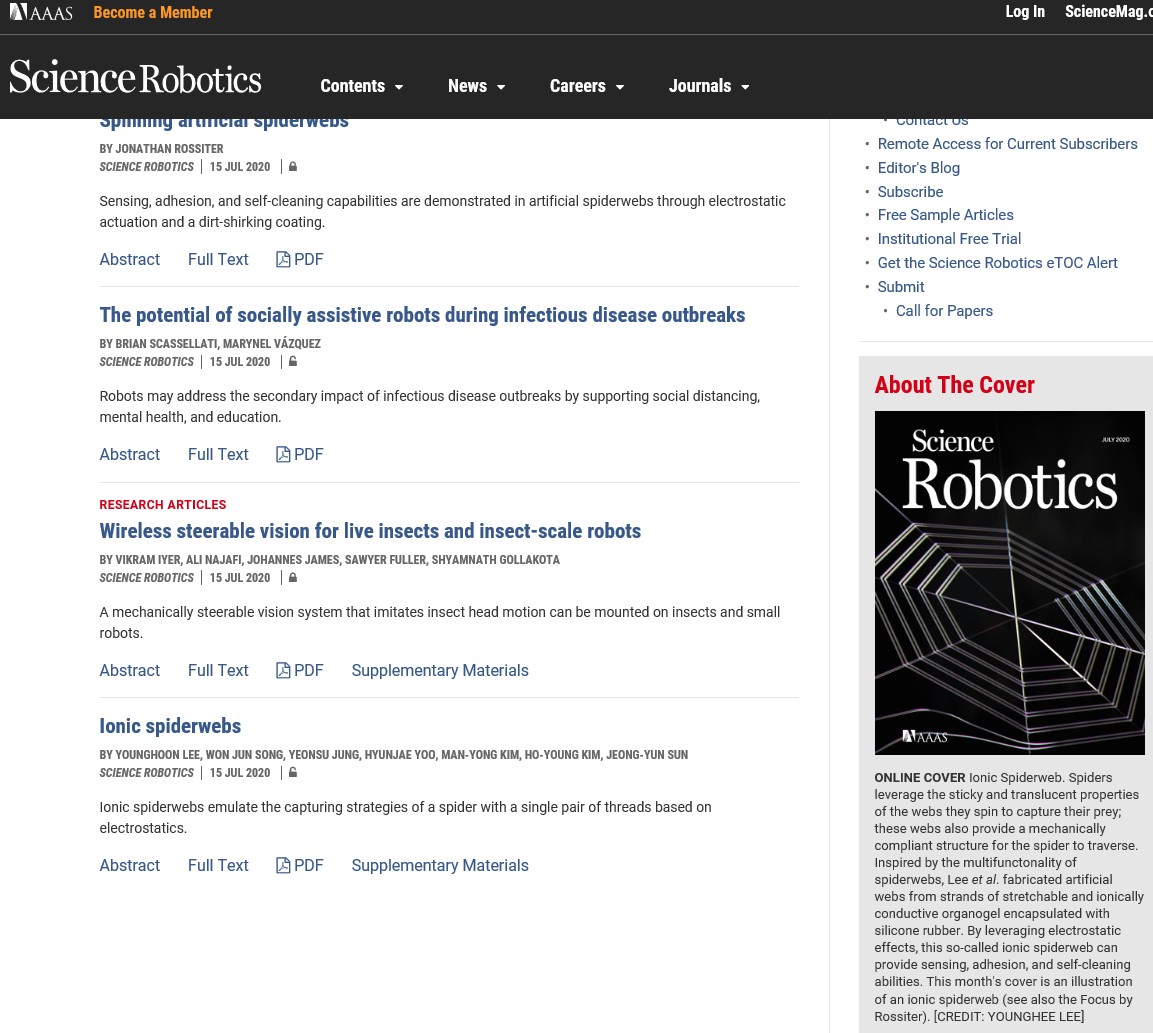Click the lock icon on the infectious disease article
1153x1033 pixels.
pyautogui.click(x=292, y=361)
